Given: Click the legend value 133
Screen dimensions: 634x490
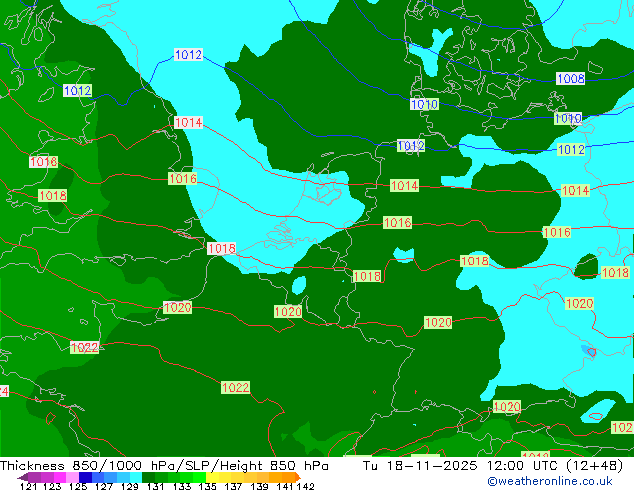Looking at the screenshot, I should tap(182, 486).
